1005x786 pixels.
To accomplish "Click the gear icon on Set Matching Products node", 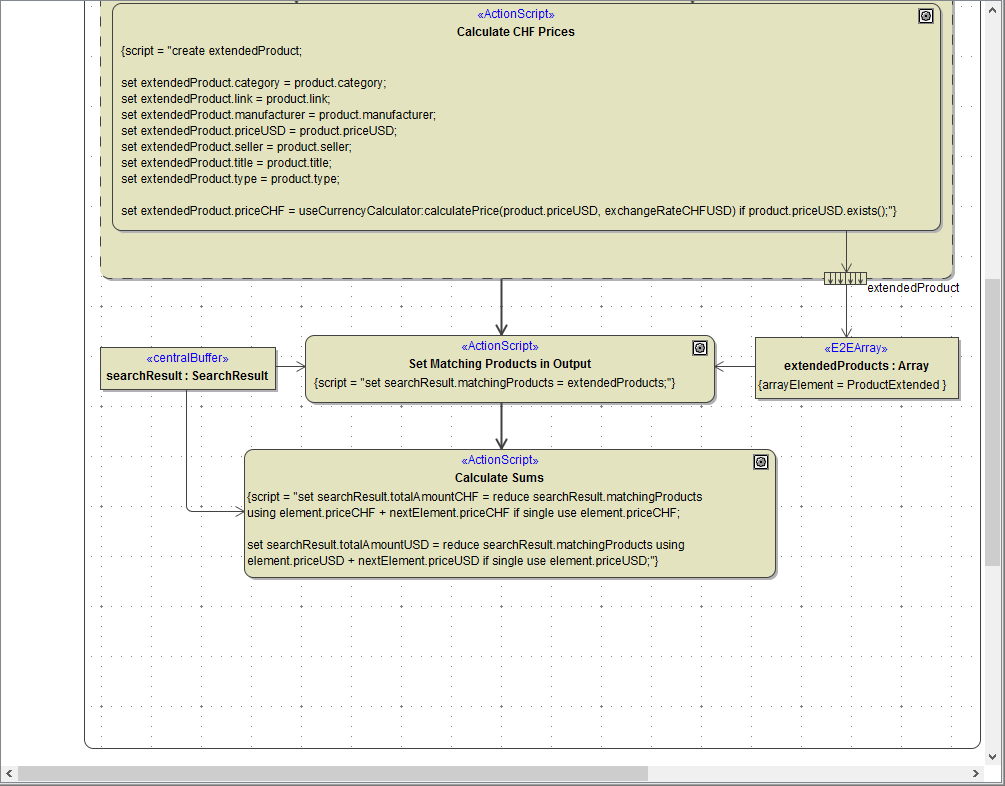I will [699, 347].
